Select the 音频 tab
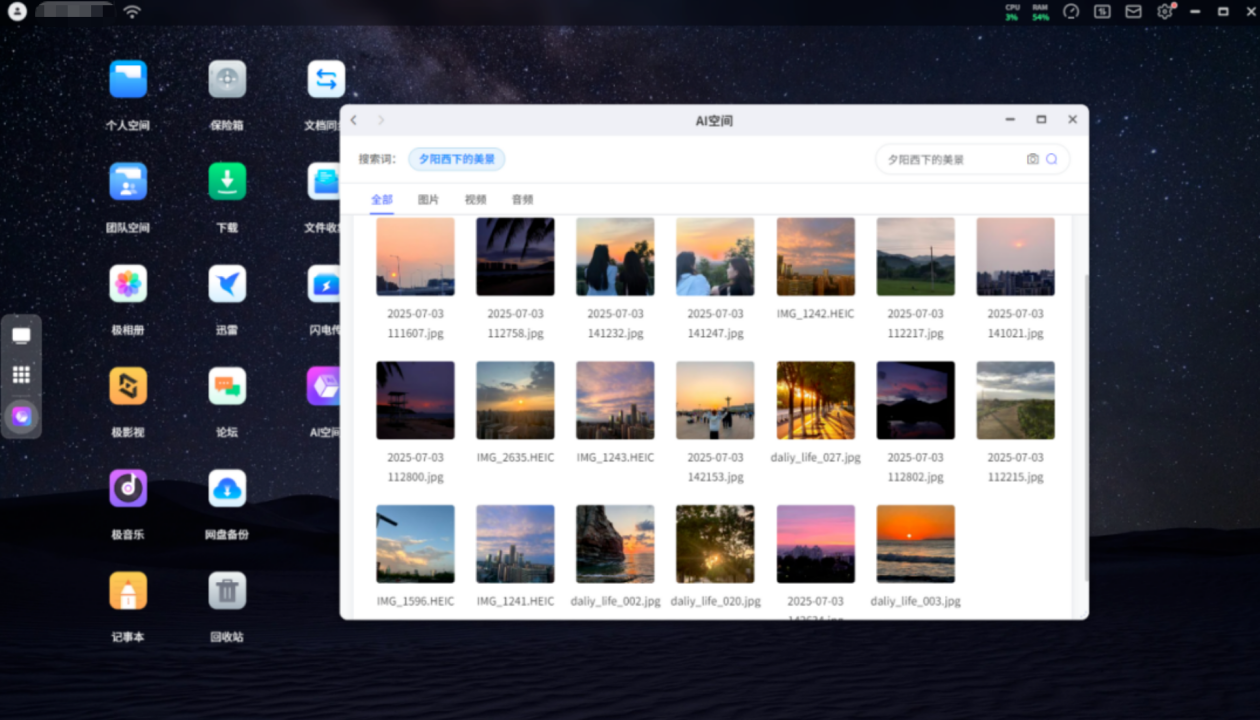Viewport: 1260px width, 720px height. pyautogui.click(x=522, y=200)
